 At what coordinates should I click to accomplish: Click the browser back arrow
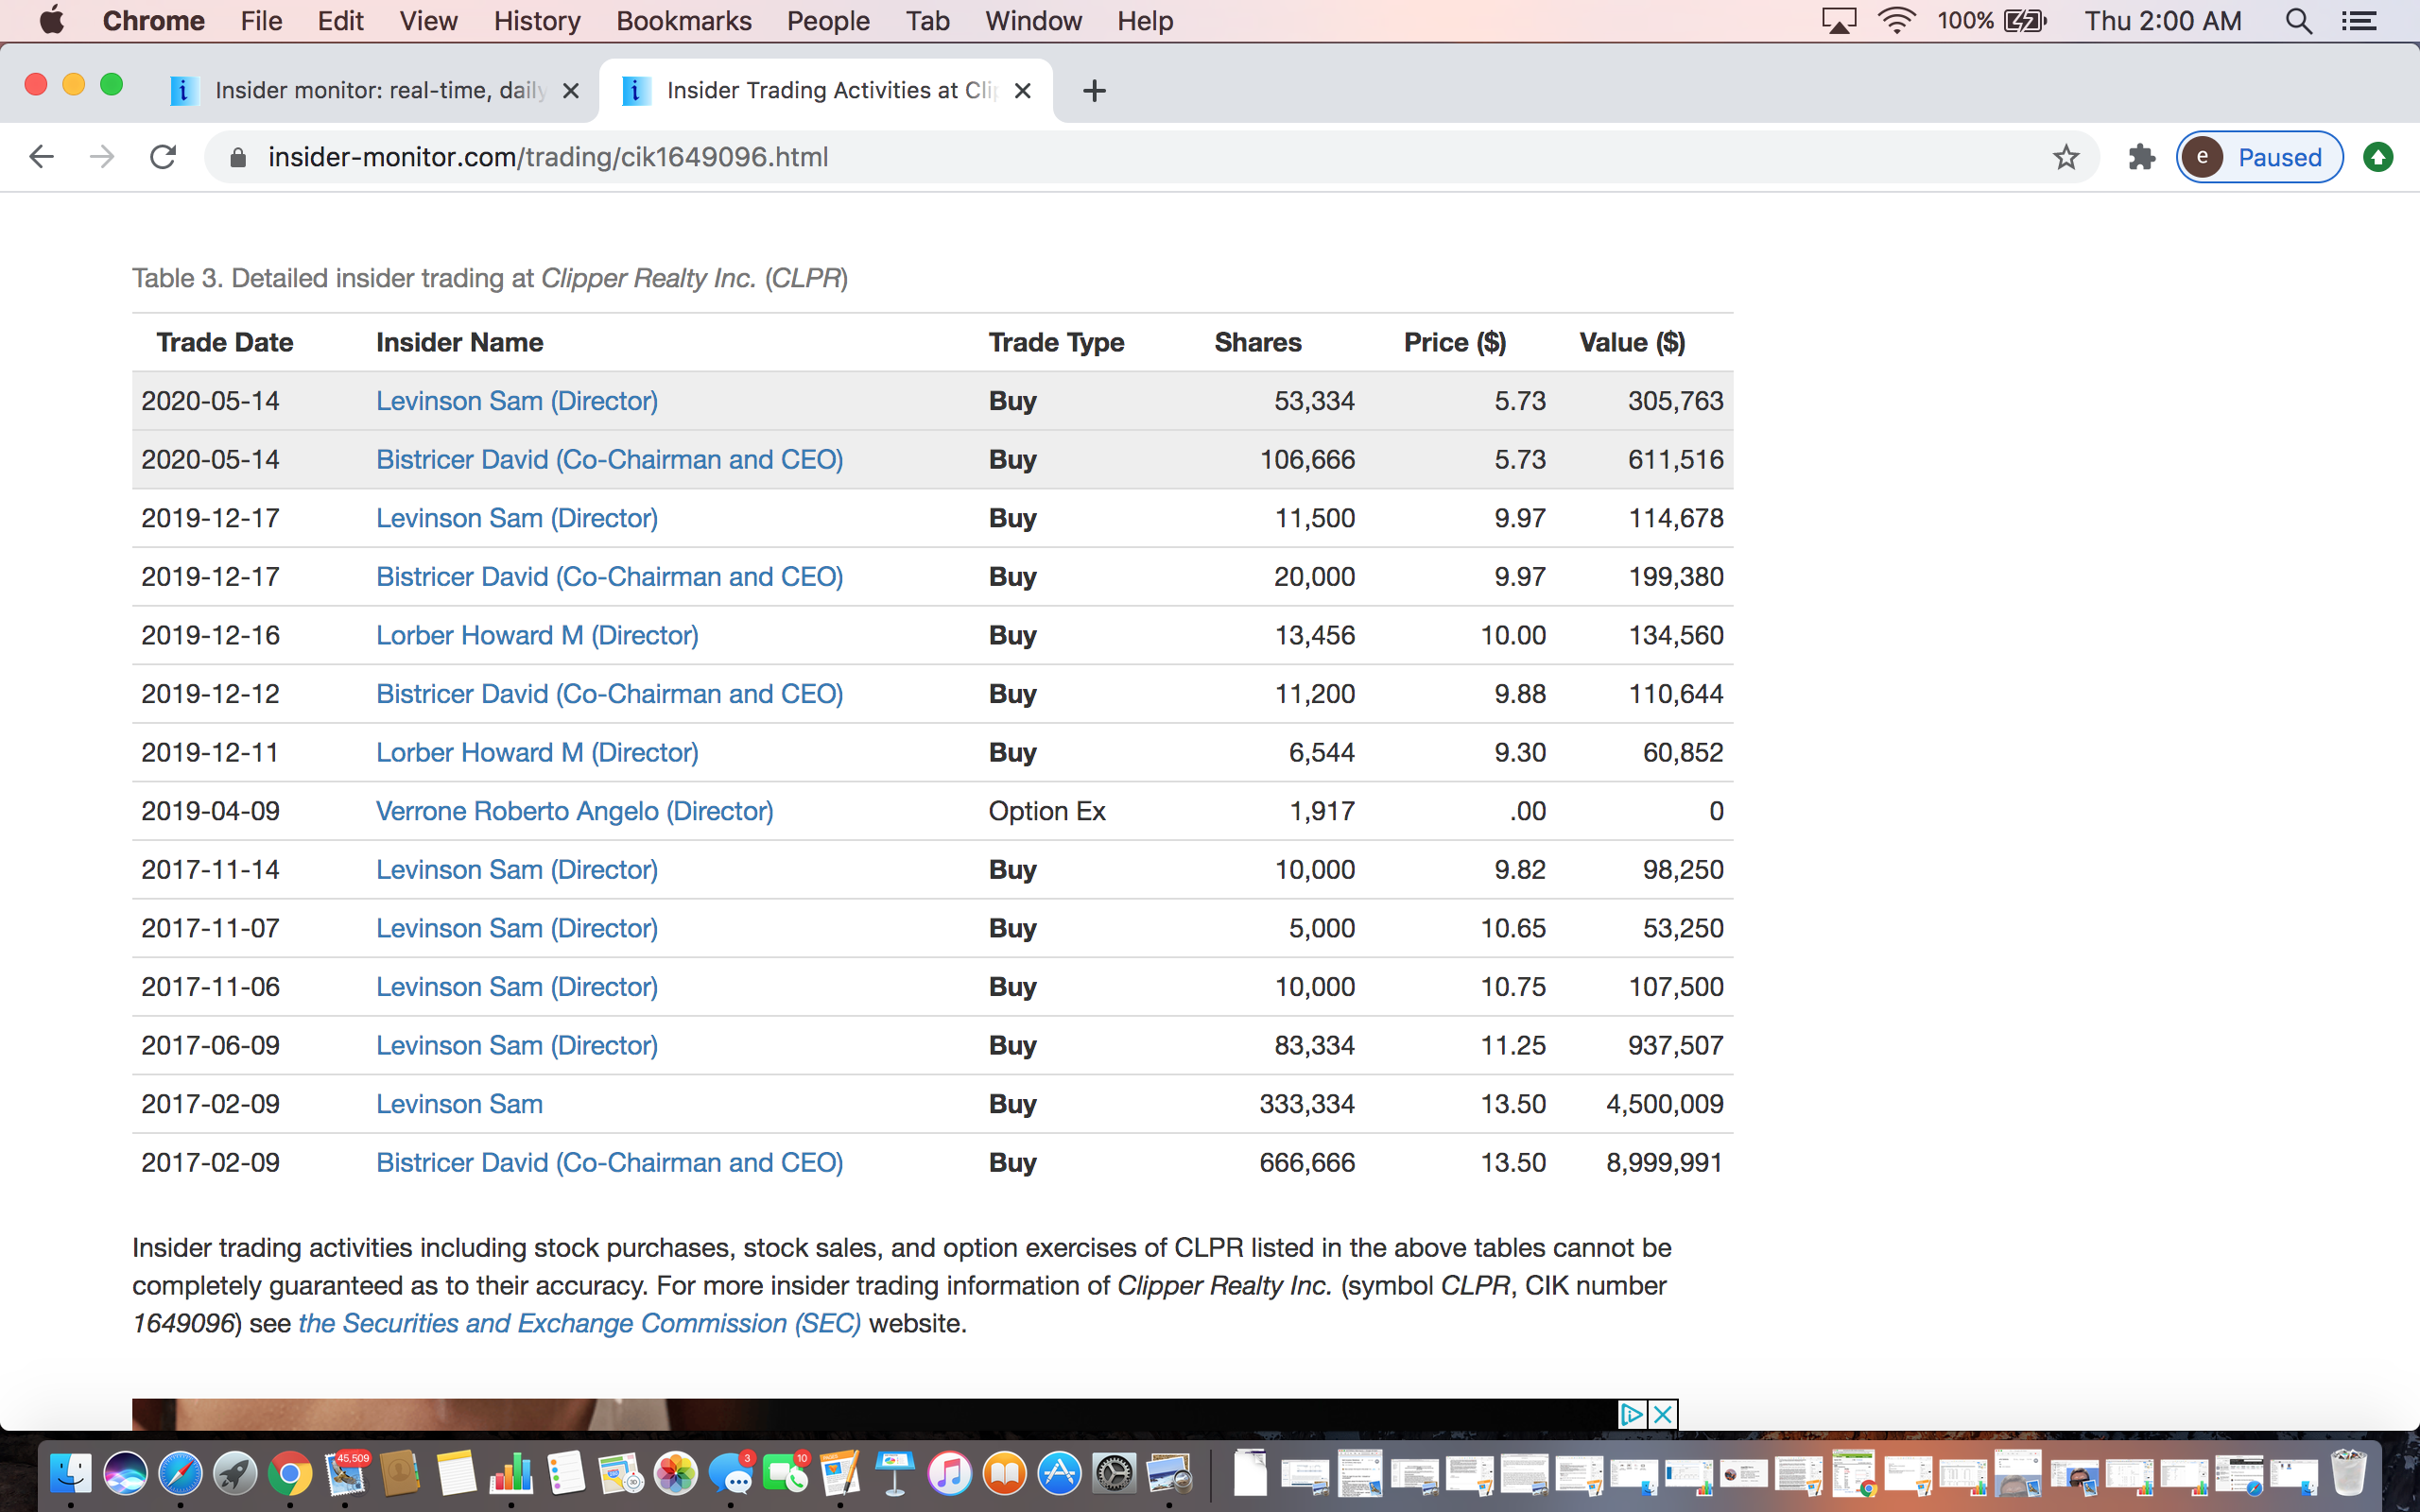click(41, 157)
